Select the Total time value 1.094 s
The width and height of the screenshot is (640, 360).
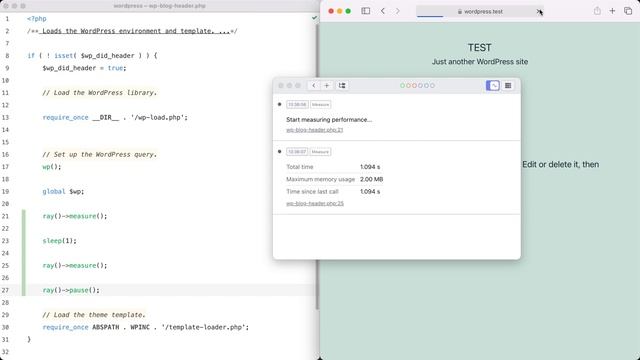tap(370, 167)
